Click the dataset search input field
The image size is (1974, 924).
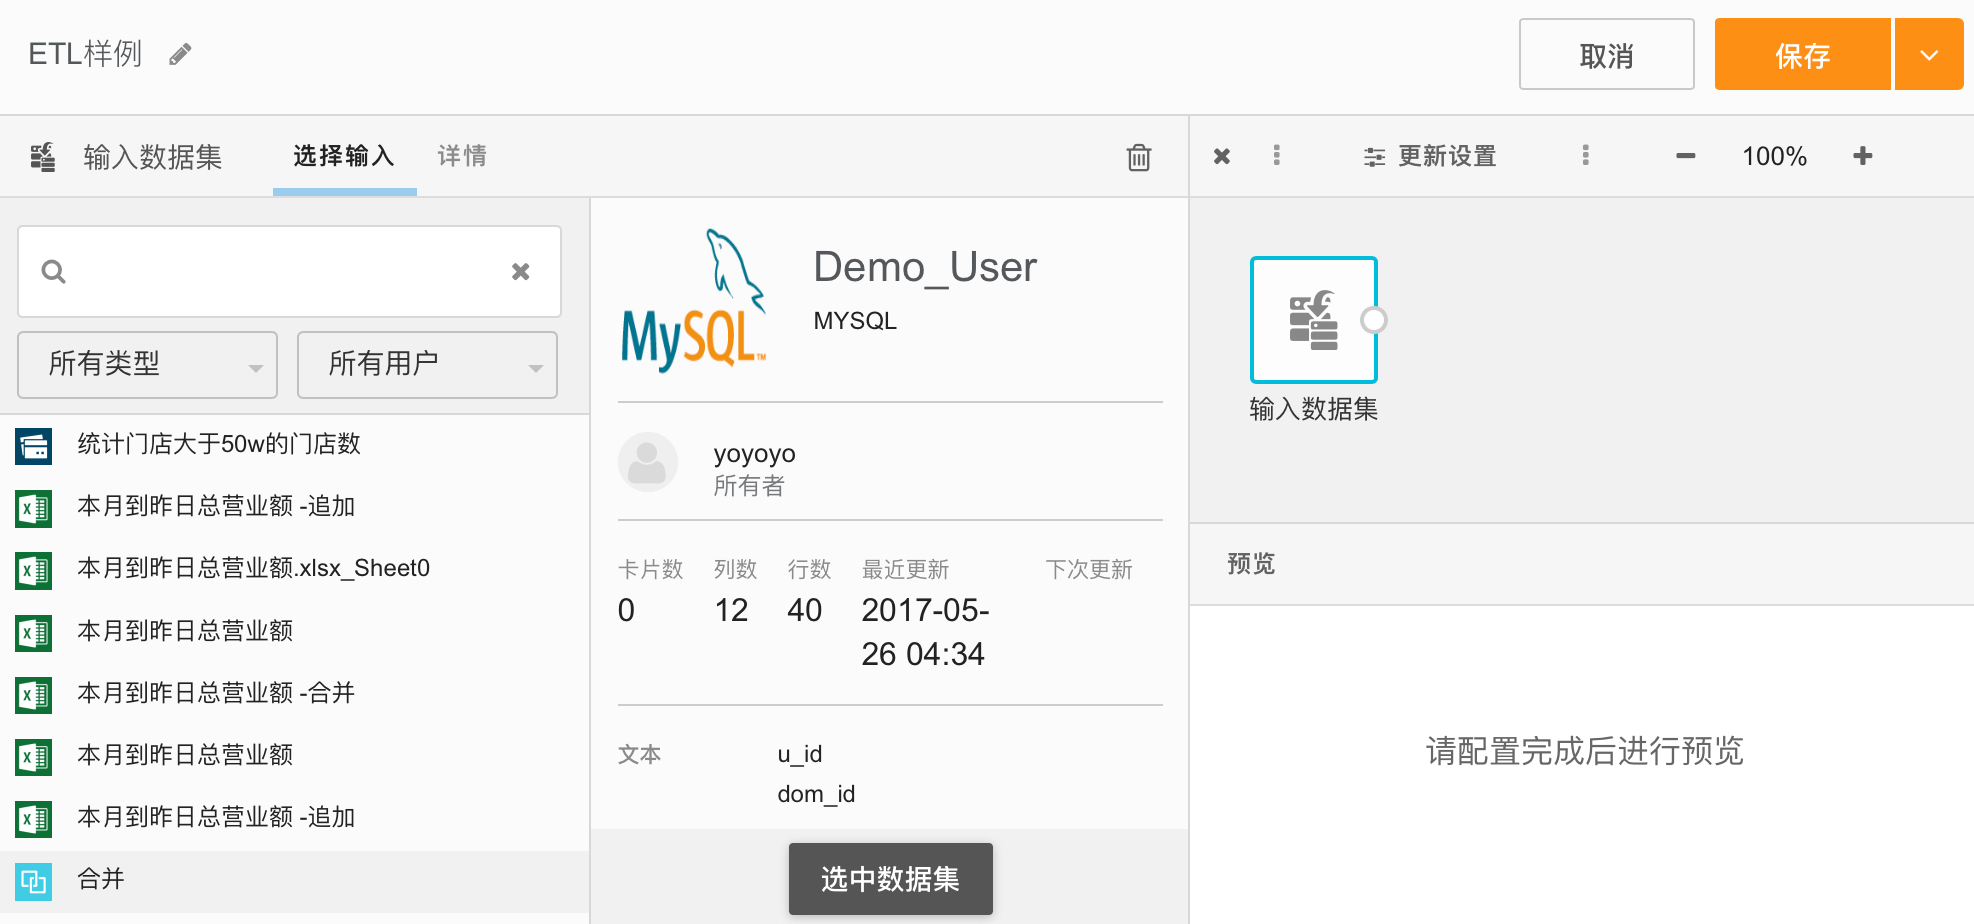289,271
